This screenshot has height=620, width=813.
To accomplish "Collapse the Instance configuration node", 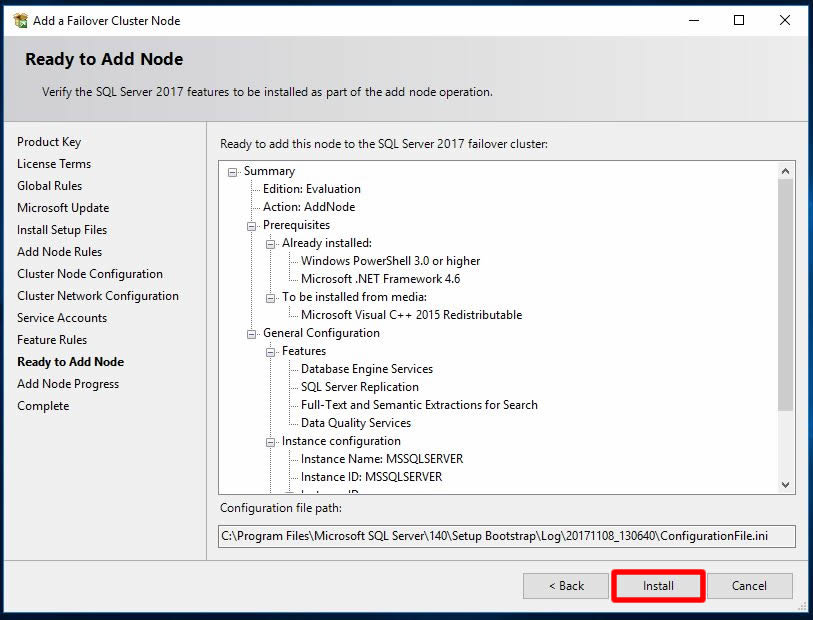I will [x=271, y=442].
